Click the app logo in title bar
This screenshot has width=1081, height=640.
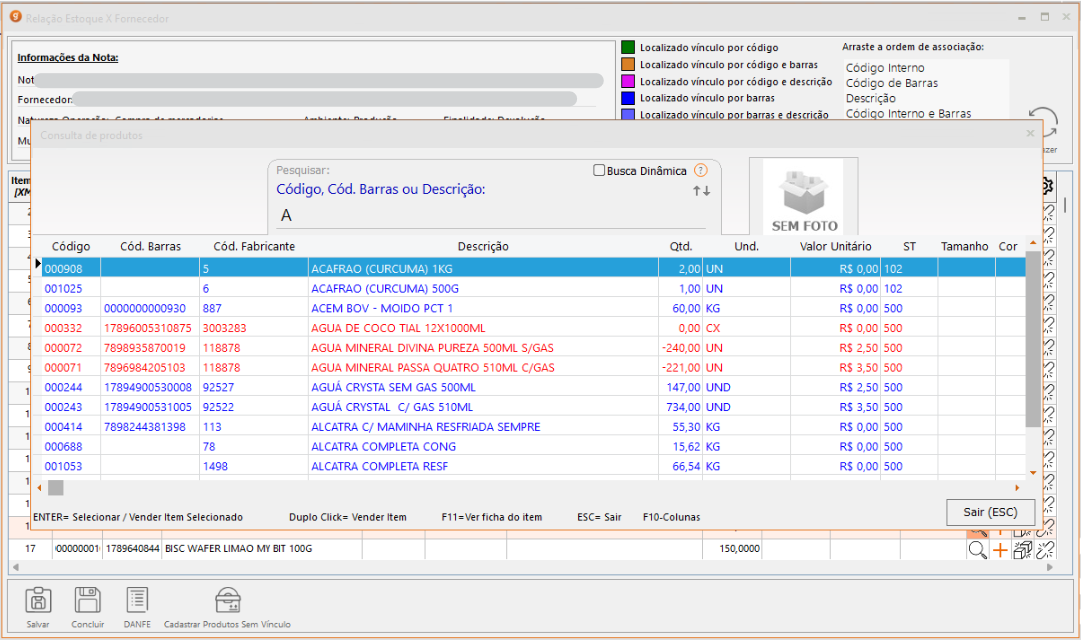[15, 17]
